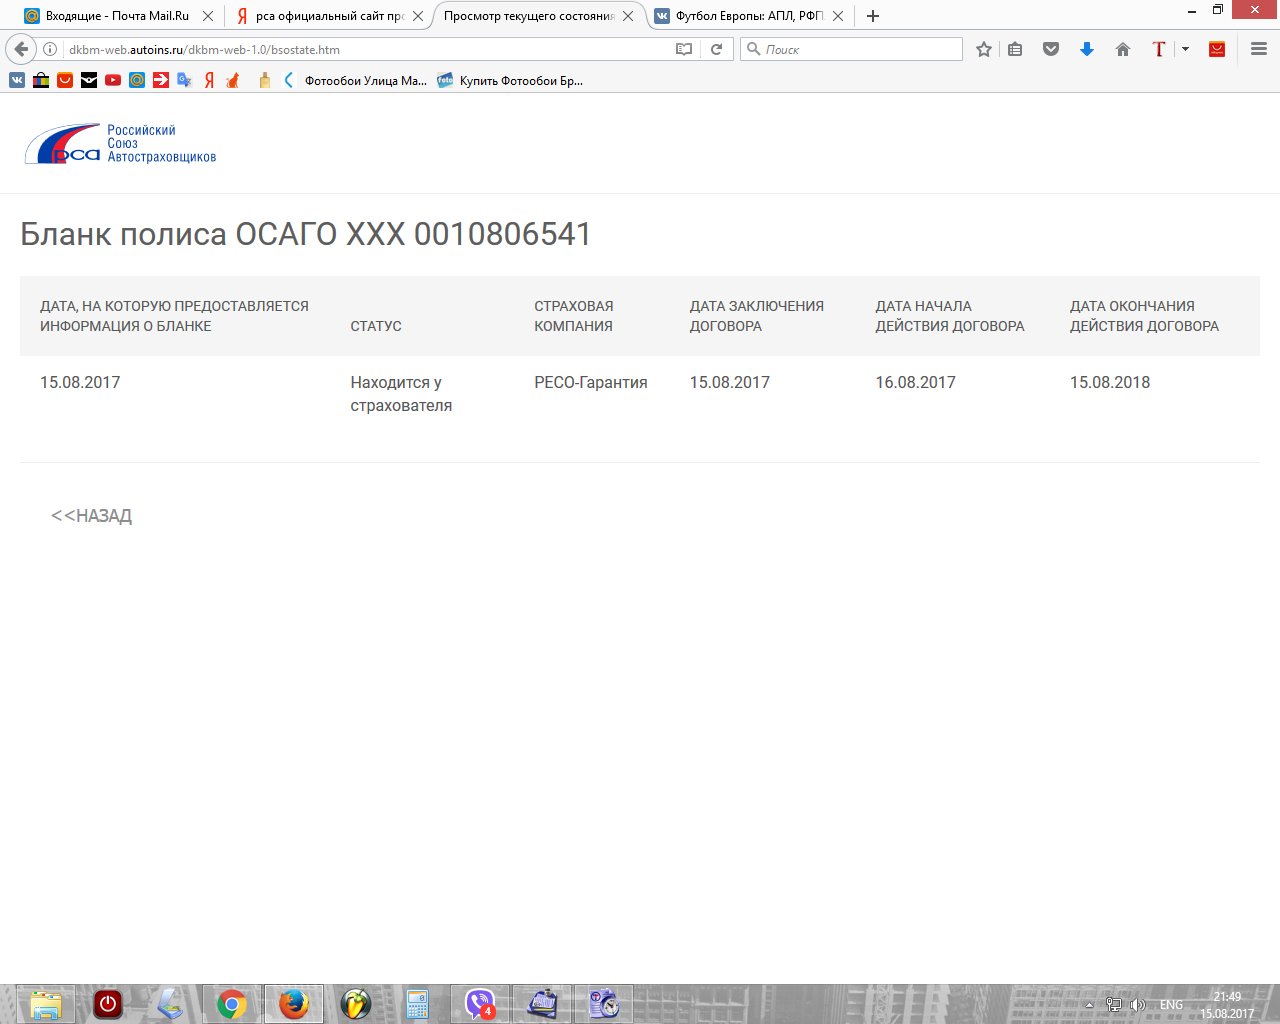
Task: Open bookmark 'Фотообои Улица Ма...'
Action: click(x=366, y=80)
